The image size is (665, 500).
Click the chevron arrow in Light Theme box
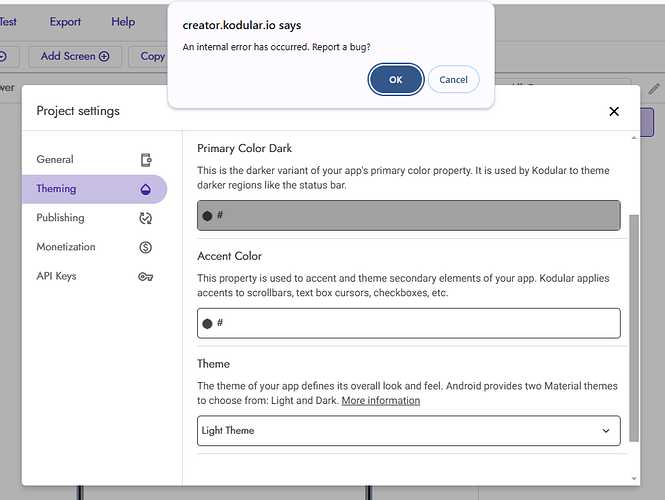click(606, 431)
